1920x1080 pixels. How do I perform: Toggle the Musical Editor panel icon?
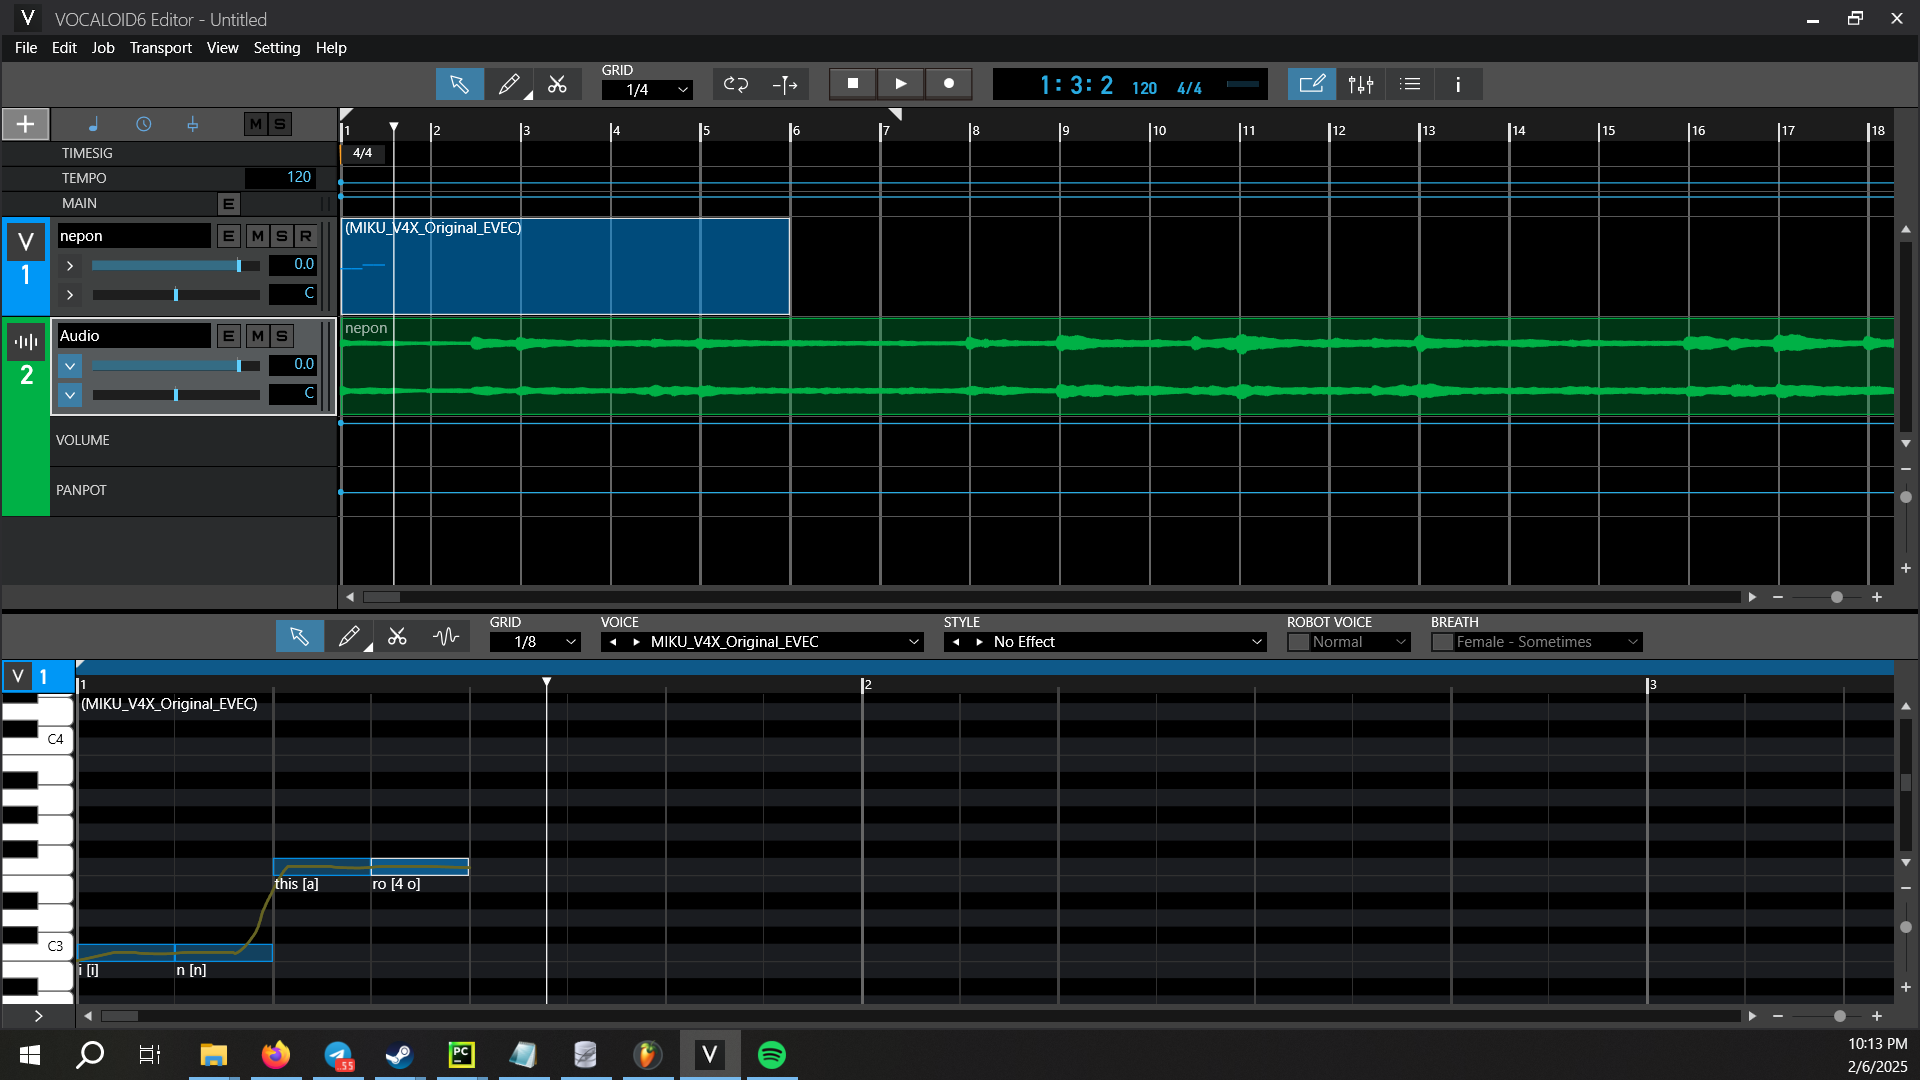1312,84
